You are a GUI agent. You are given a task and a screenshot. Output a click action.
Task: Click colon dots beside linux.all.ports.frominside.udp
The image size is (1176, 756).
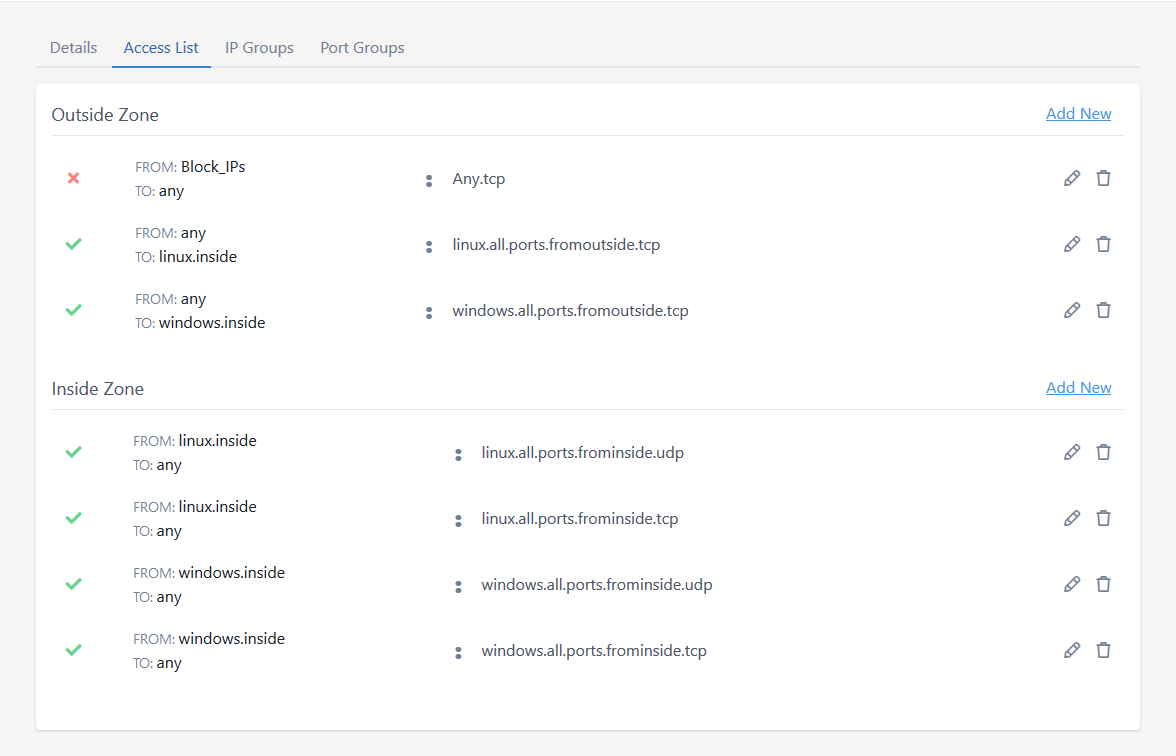point(458,454)
